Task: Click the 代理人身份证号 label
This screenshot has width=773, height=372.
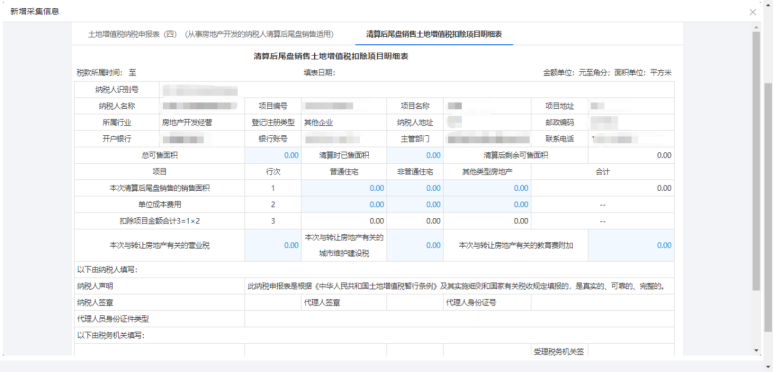Action: click(471, 303)
